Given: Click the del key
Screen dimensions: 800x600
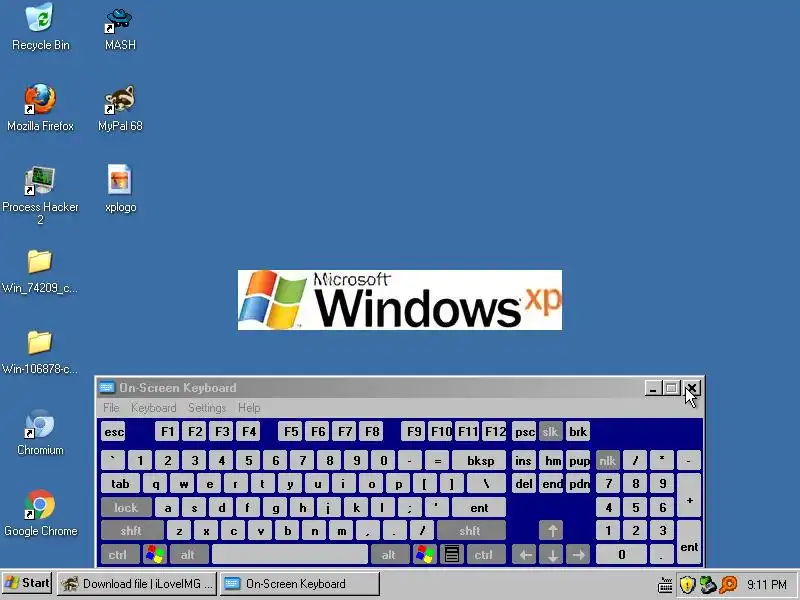Looking at the screenshot, I should [524, 484].
